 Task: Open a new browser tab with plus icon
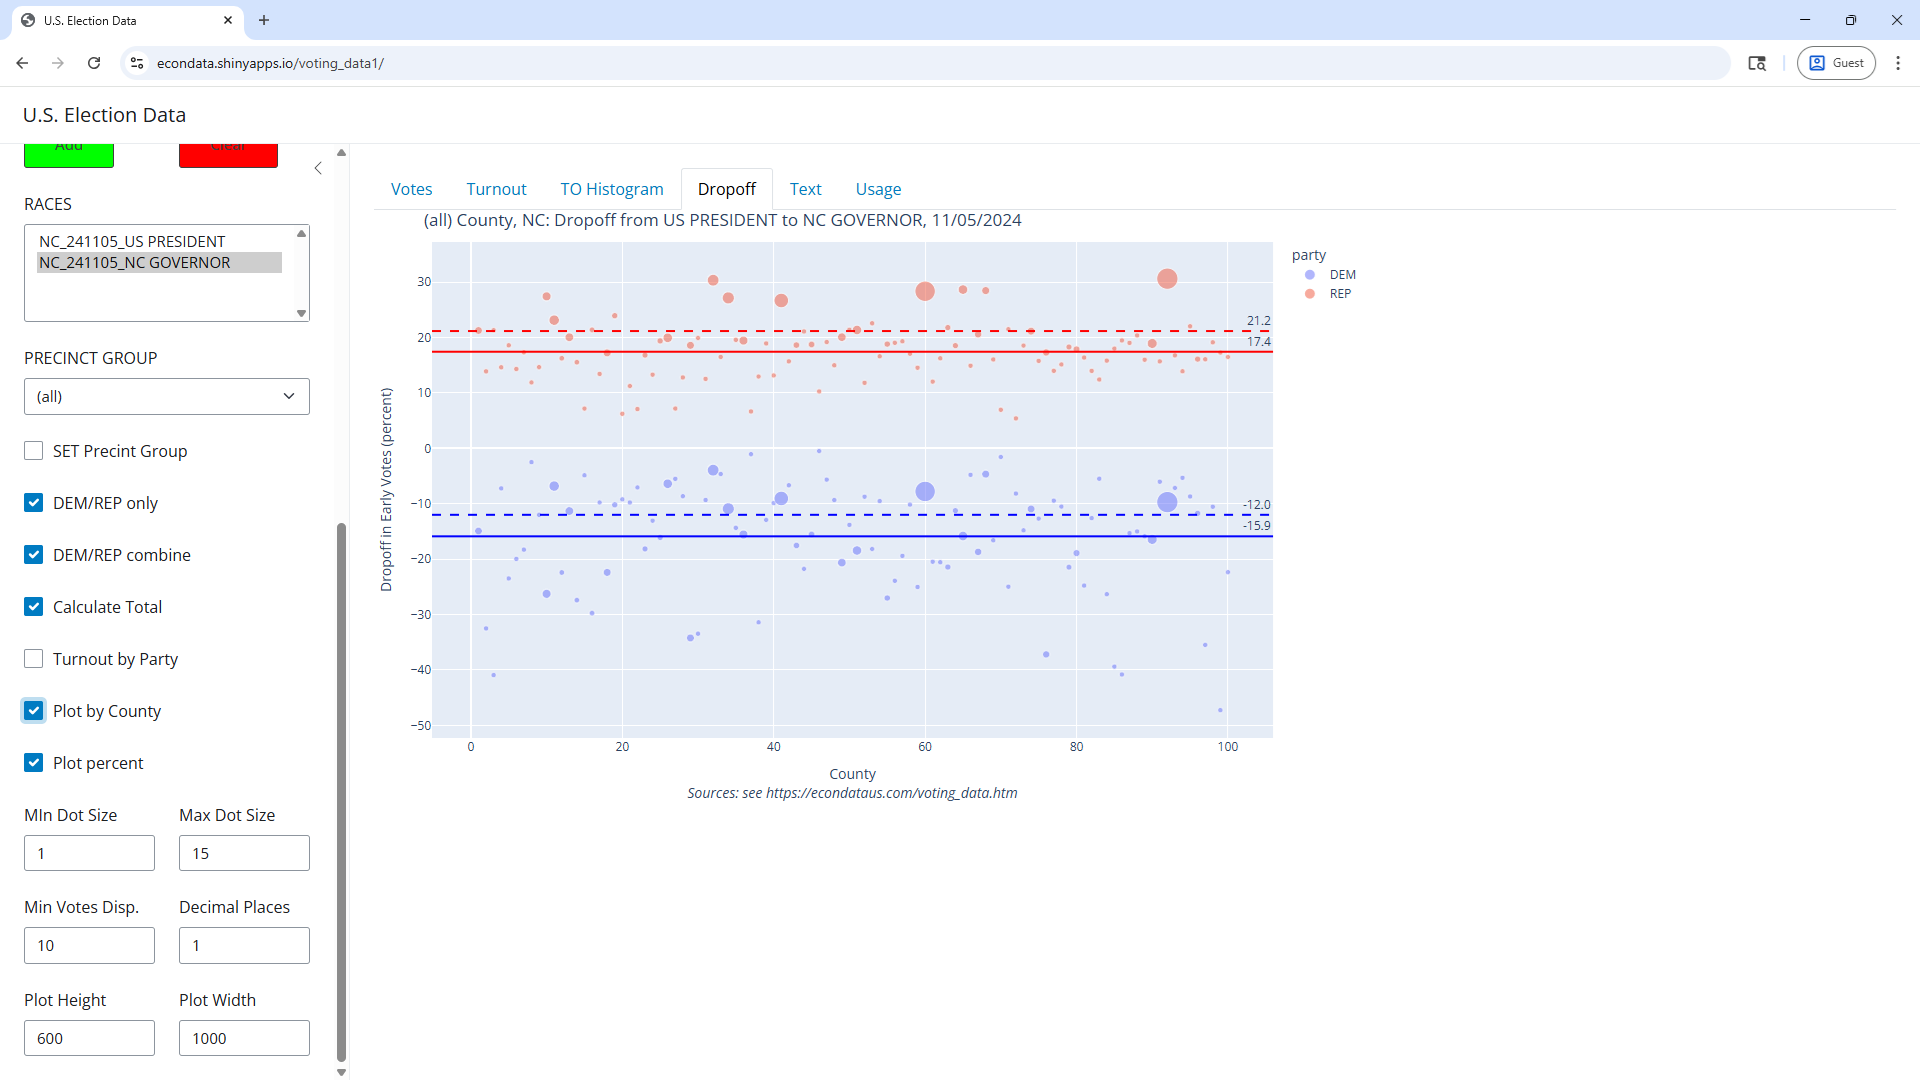pyautogui.click(x=264, y=20)
